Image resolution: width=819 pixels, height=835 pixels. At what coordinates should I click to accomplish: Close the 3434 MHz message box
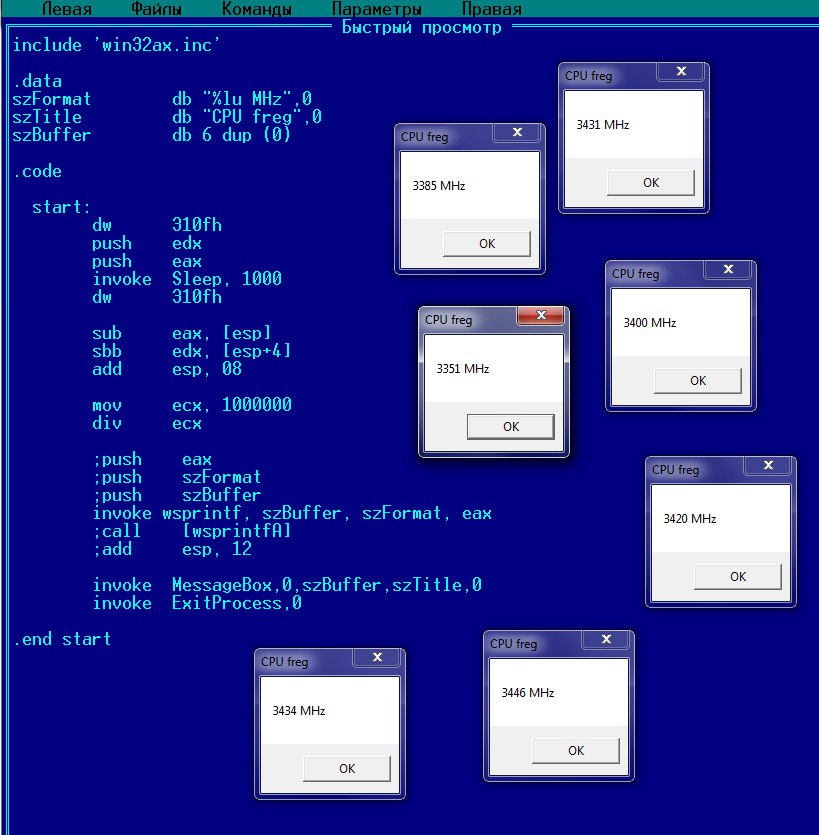(x=378, y=658)
